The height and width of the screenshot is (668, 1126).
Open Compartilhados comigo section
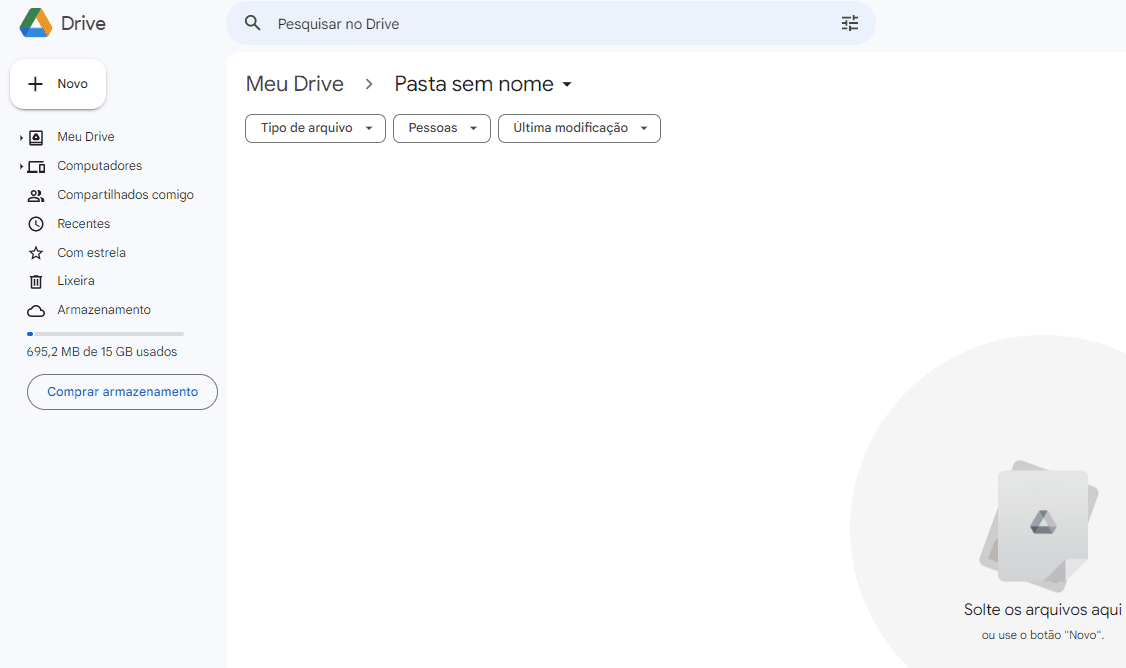tap(123, 194)
